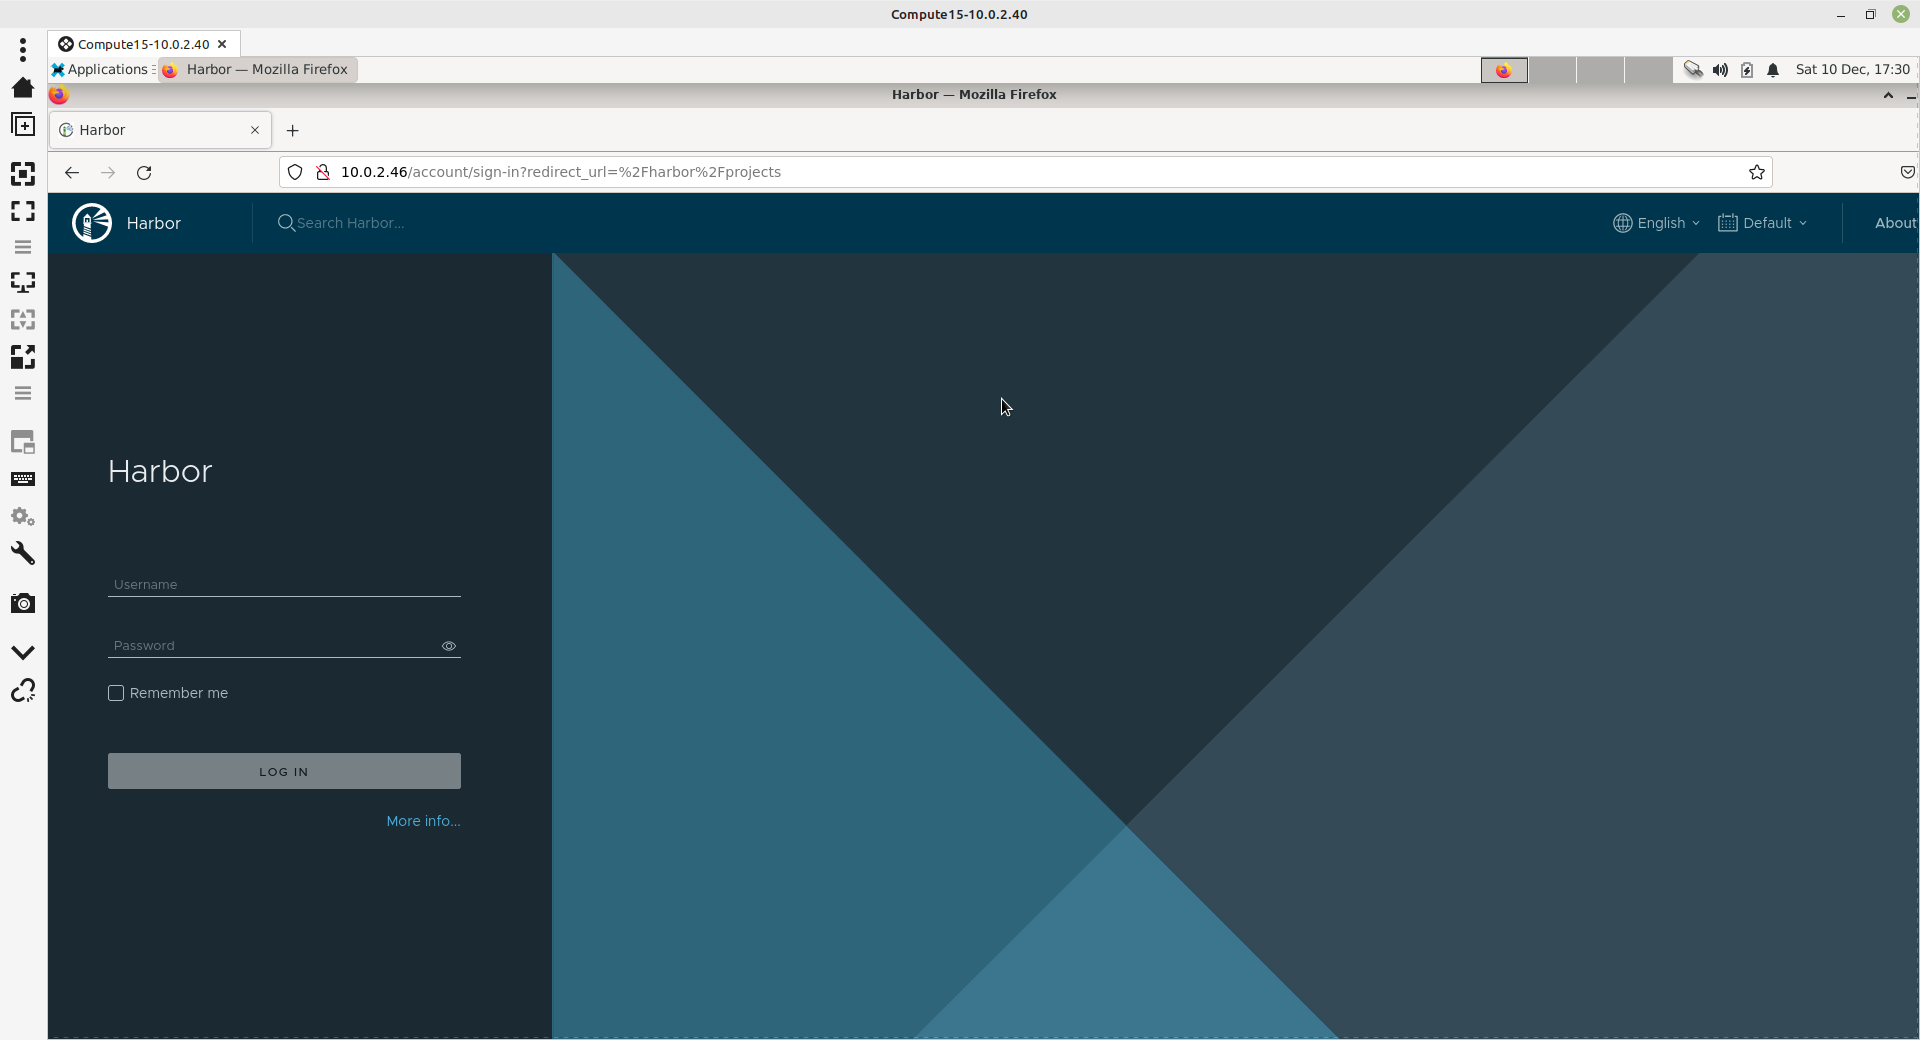The width and height of the screenshot is (1920, 1040).
Task: Open a new Firefox tab
Action: [292, 131]
